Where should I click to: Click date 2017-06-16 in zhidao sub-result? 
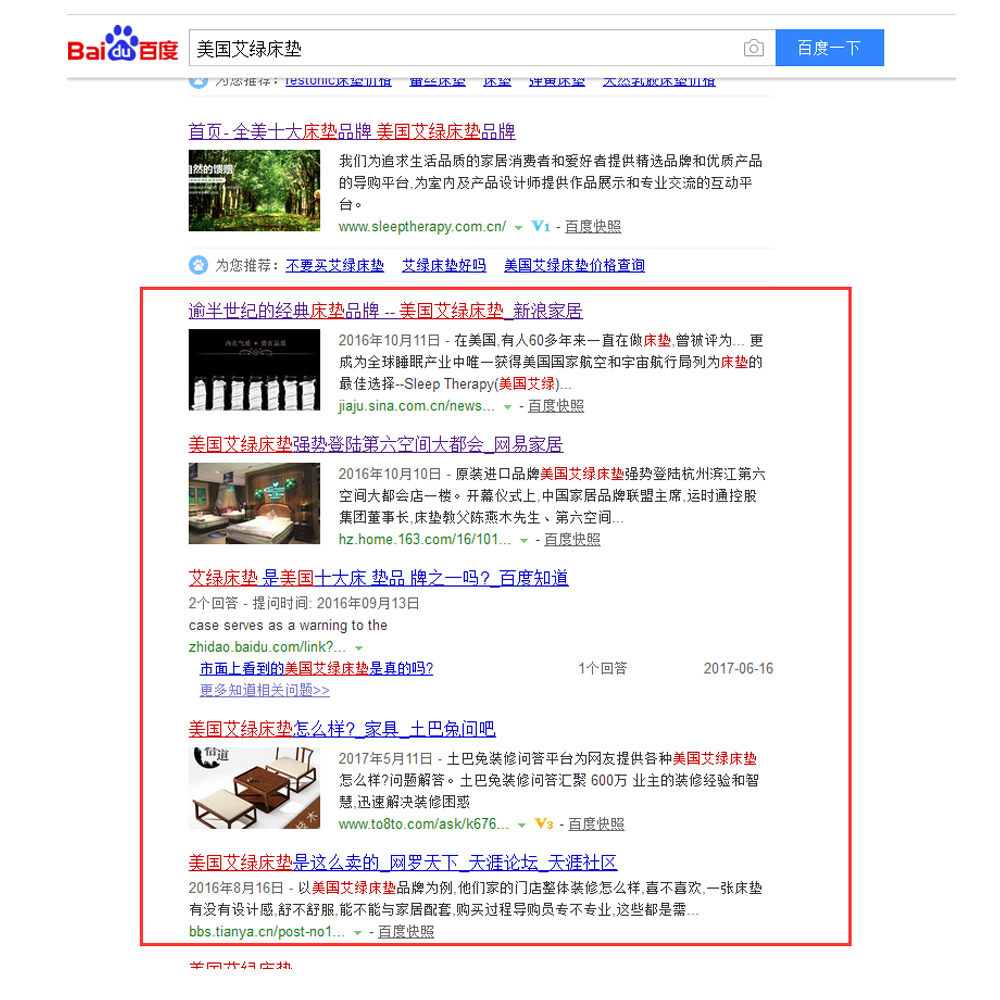tap(738, 669)
